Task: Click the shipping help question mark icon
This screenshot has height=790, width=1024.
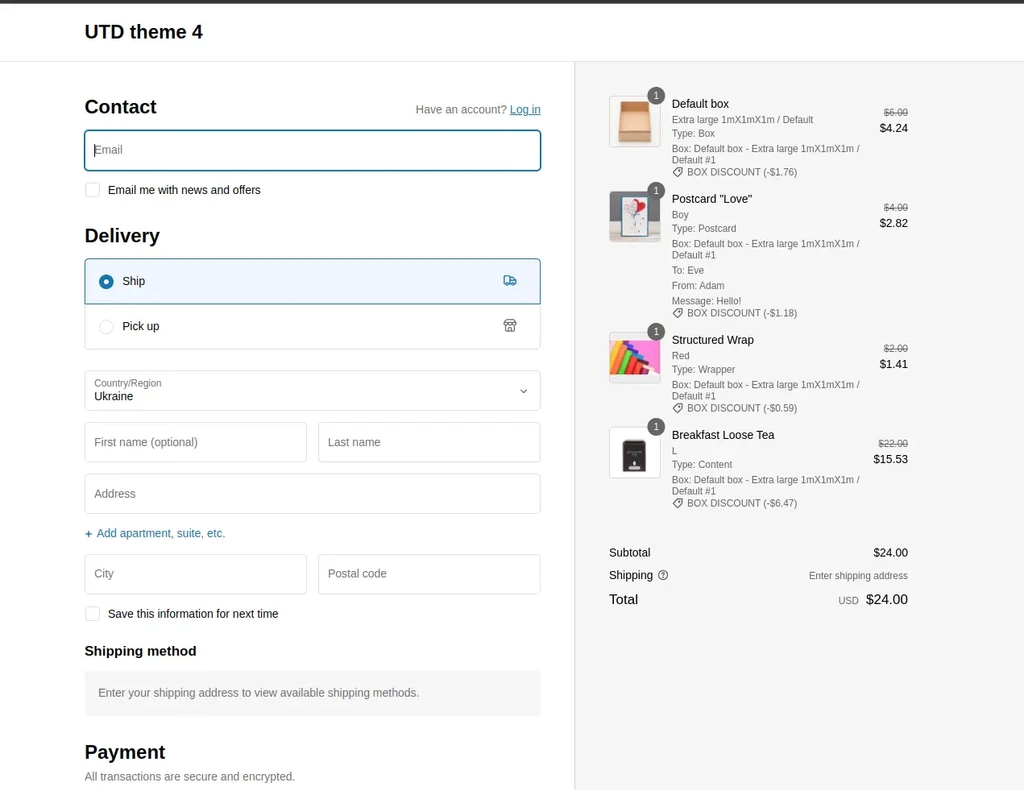Action: click(663, 575)
